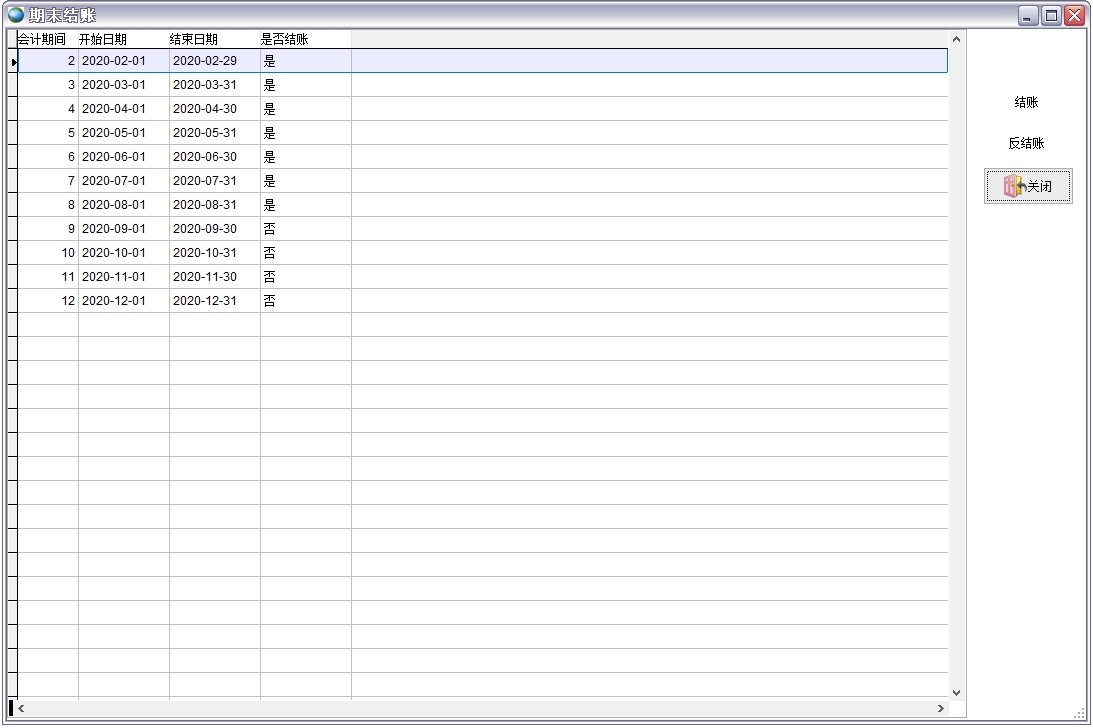Select the row starting 2020-03-01
Viewport: 1093px width, 728px height.
(x=123, y=85)
